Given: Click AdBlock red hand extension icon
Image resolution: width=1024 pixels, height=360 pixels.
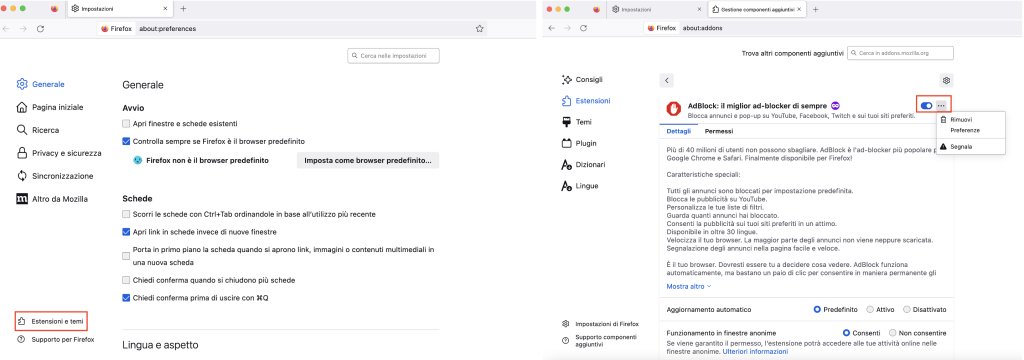Looking at the screenshot, I should pyautogui.click(x=673, y=108).
